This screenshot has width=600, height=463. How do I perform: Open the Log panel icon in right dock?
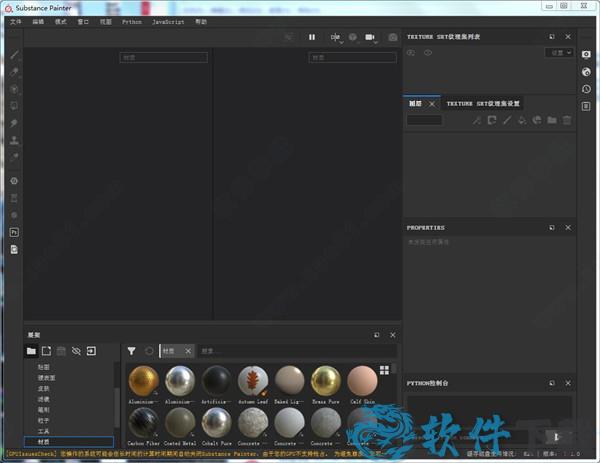point(586,106)
